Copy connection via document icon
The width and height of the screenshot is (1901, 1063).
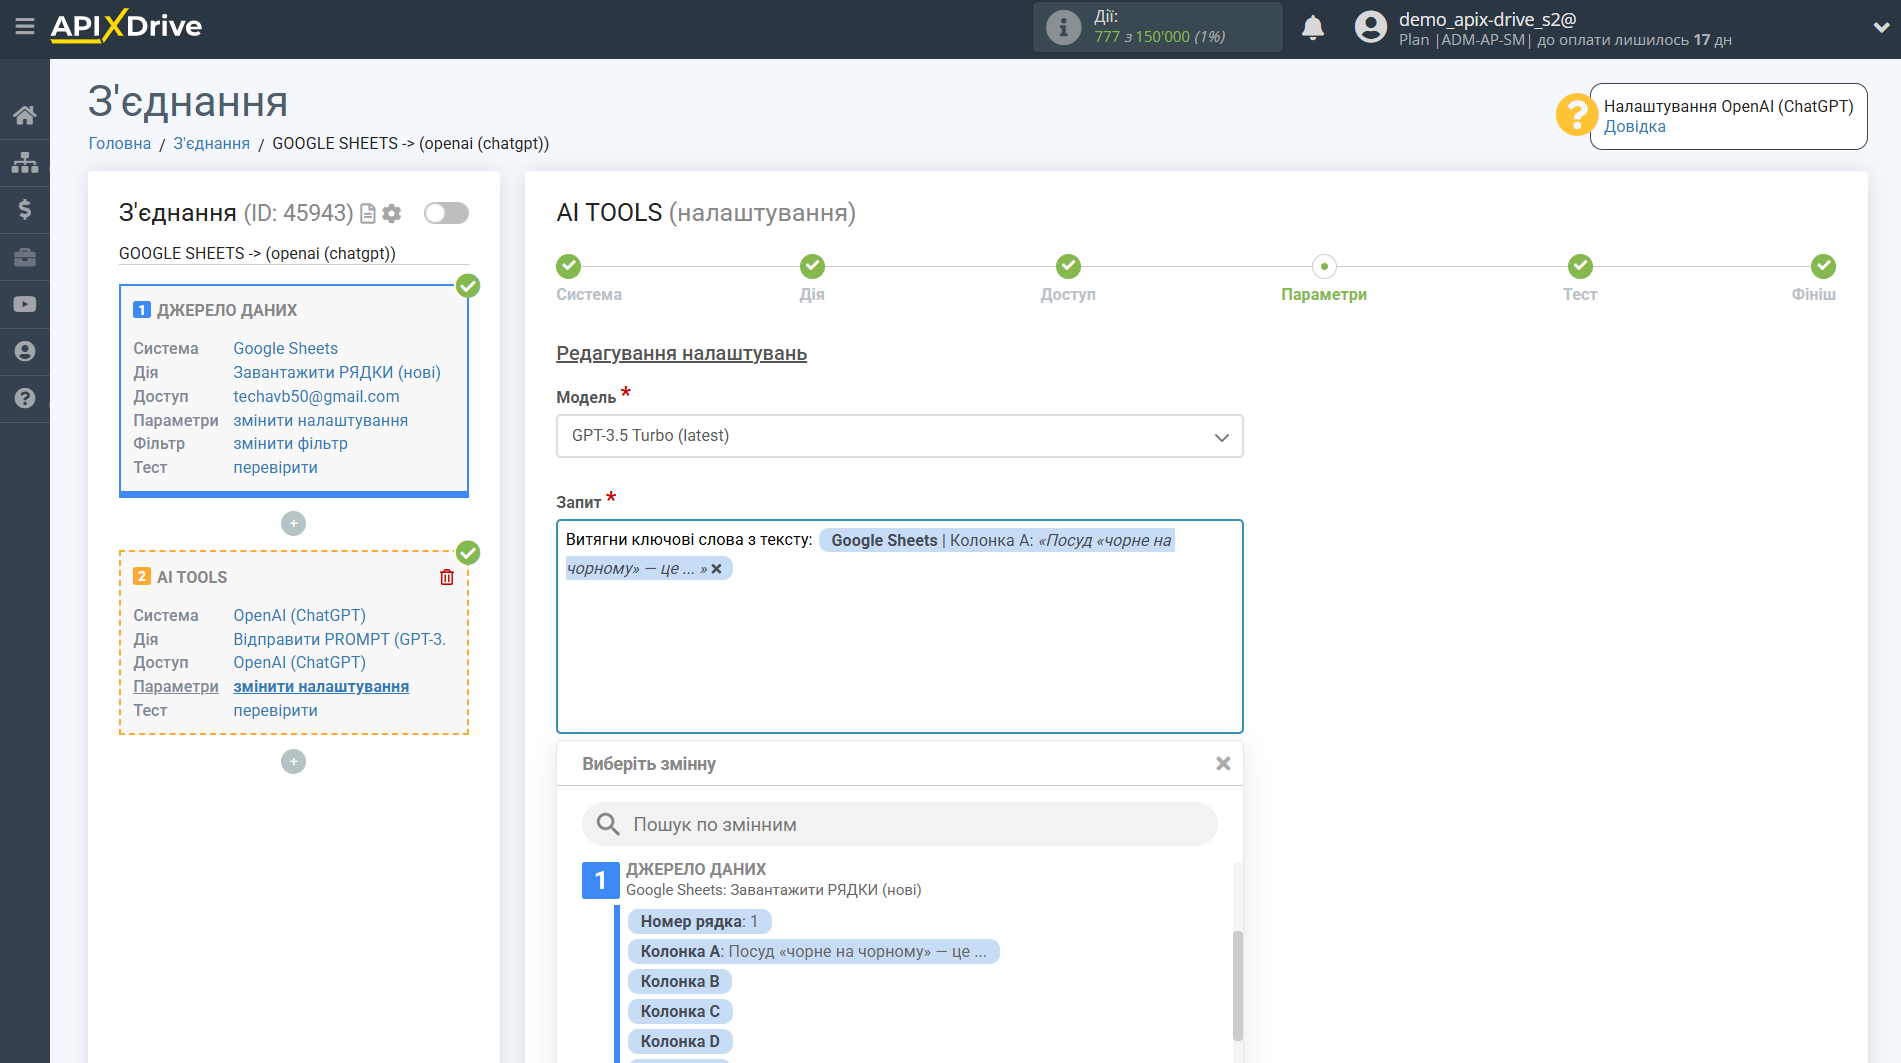click(x=368, y=213)
